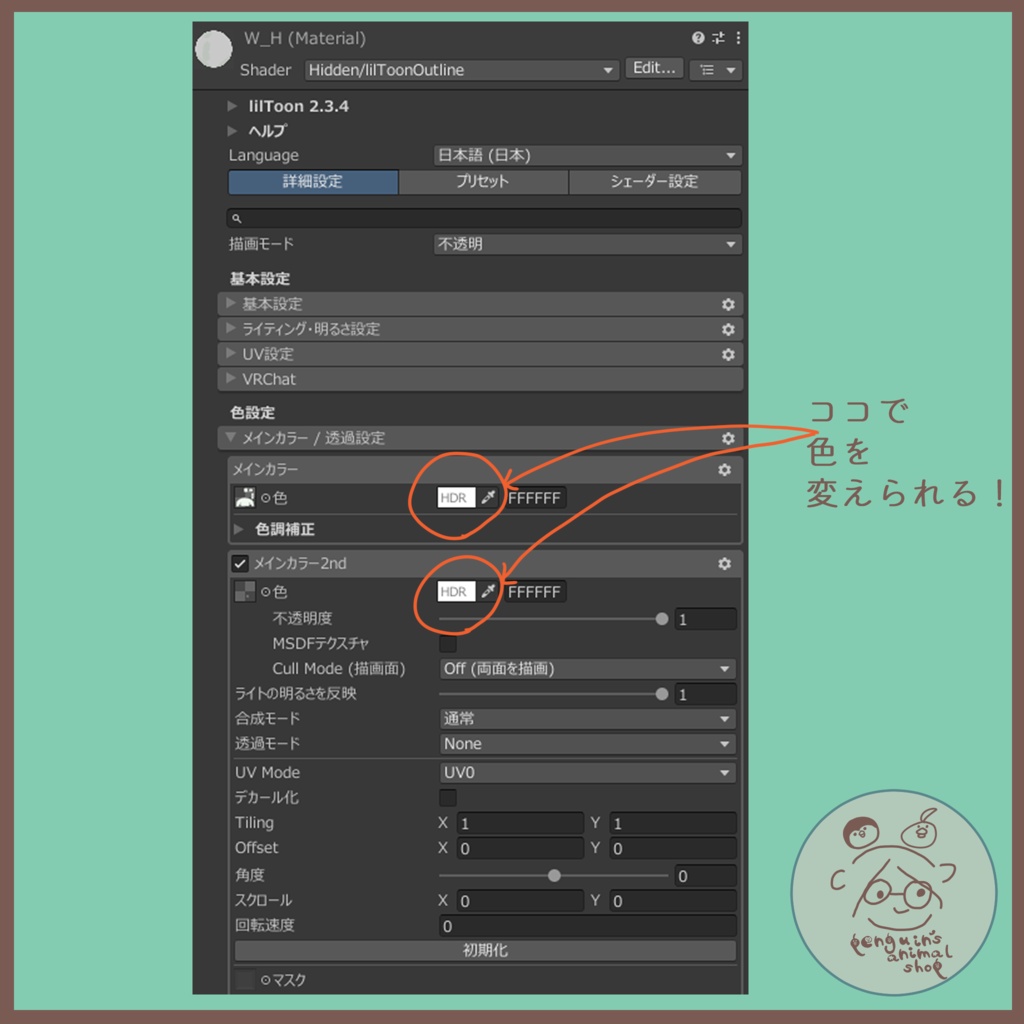
Task: Open the 描画モード dropdown showing 不透明
Action: tap(588, 244)
